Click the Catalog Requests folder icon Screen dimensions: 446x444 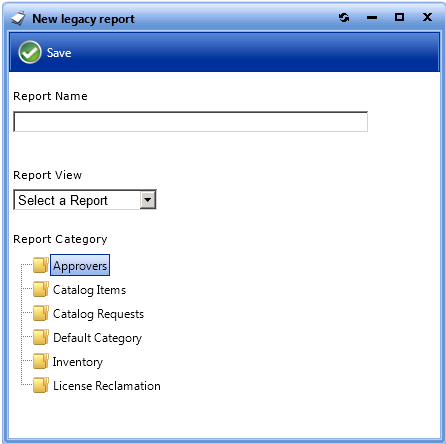[41, 313]
